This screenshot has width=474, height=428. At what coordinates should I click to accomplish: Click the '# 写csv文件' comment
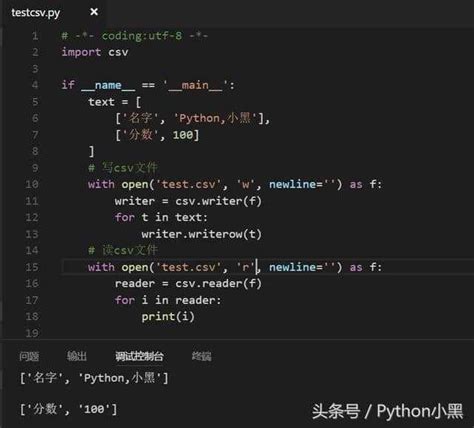point(122,168)
